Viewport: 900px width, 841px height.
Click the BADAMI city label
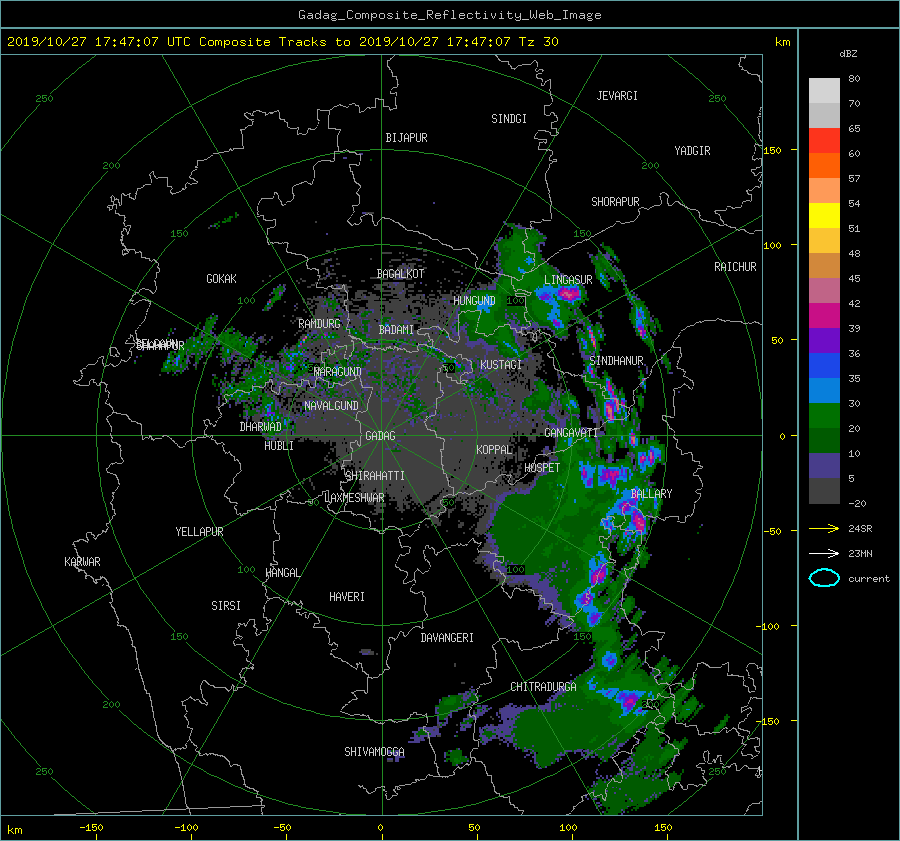[x=396, y=330]
